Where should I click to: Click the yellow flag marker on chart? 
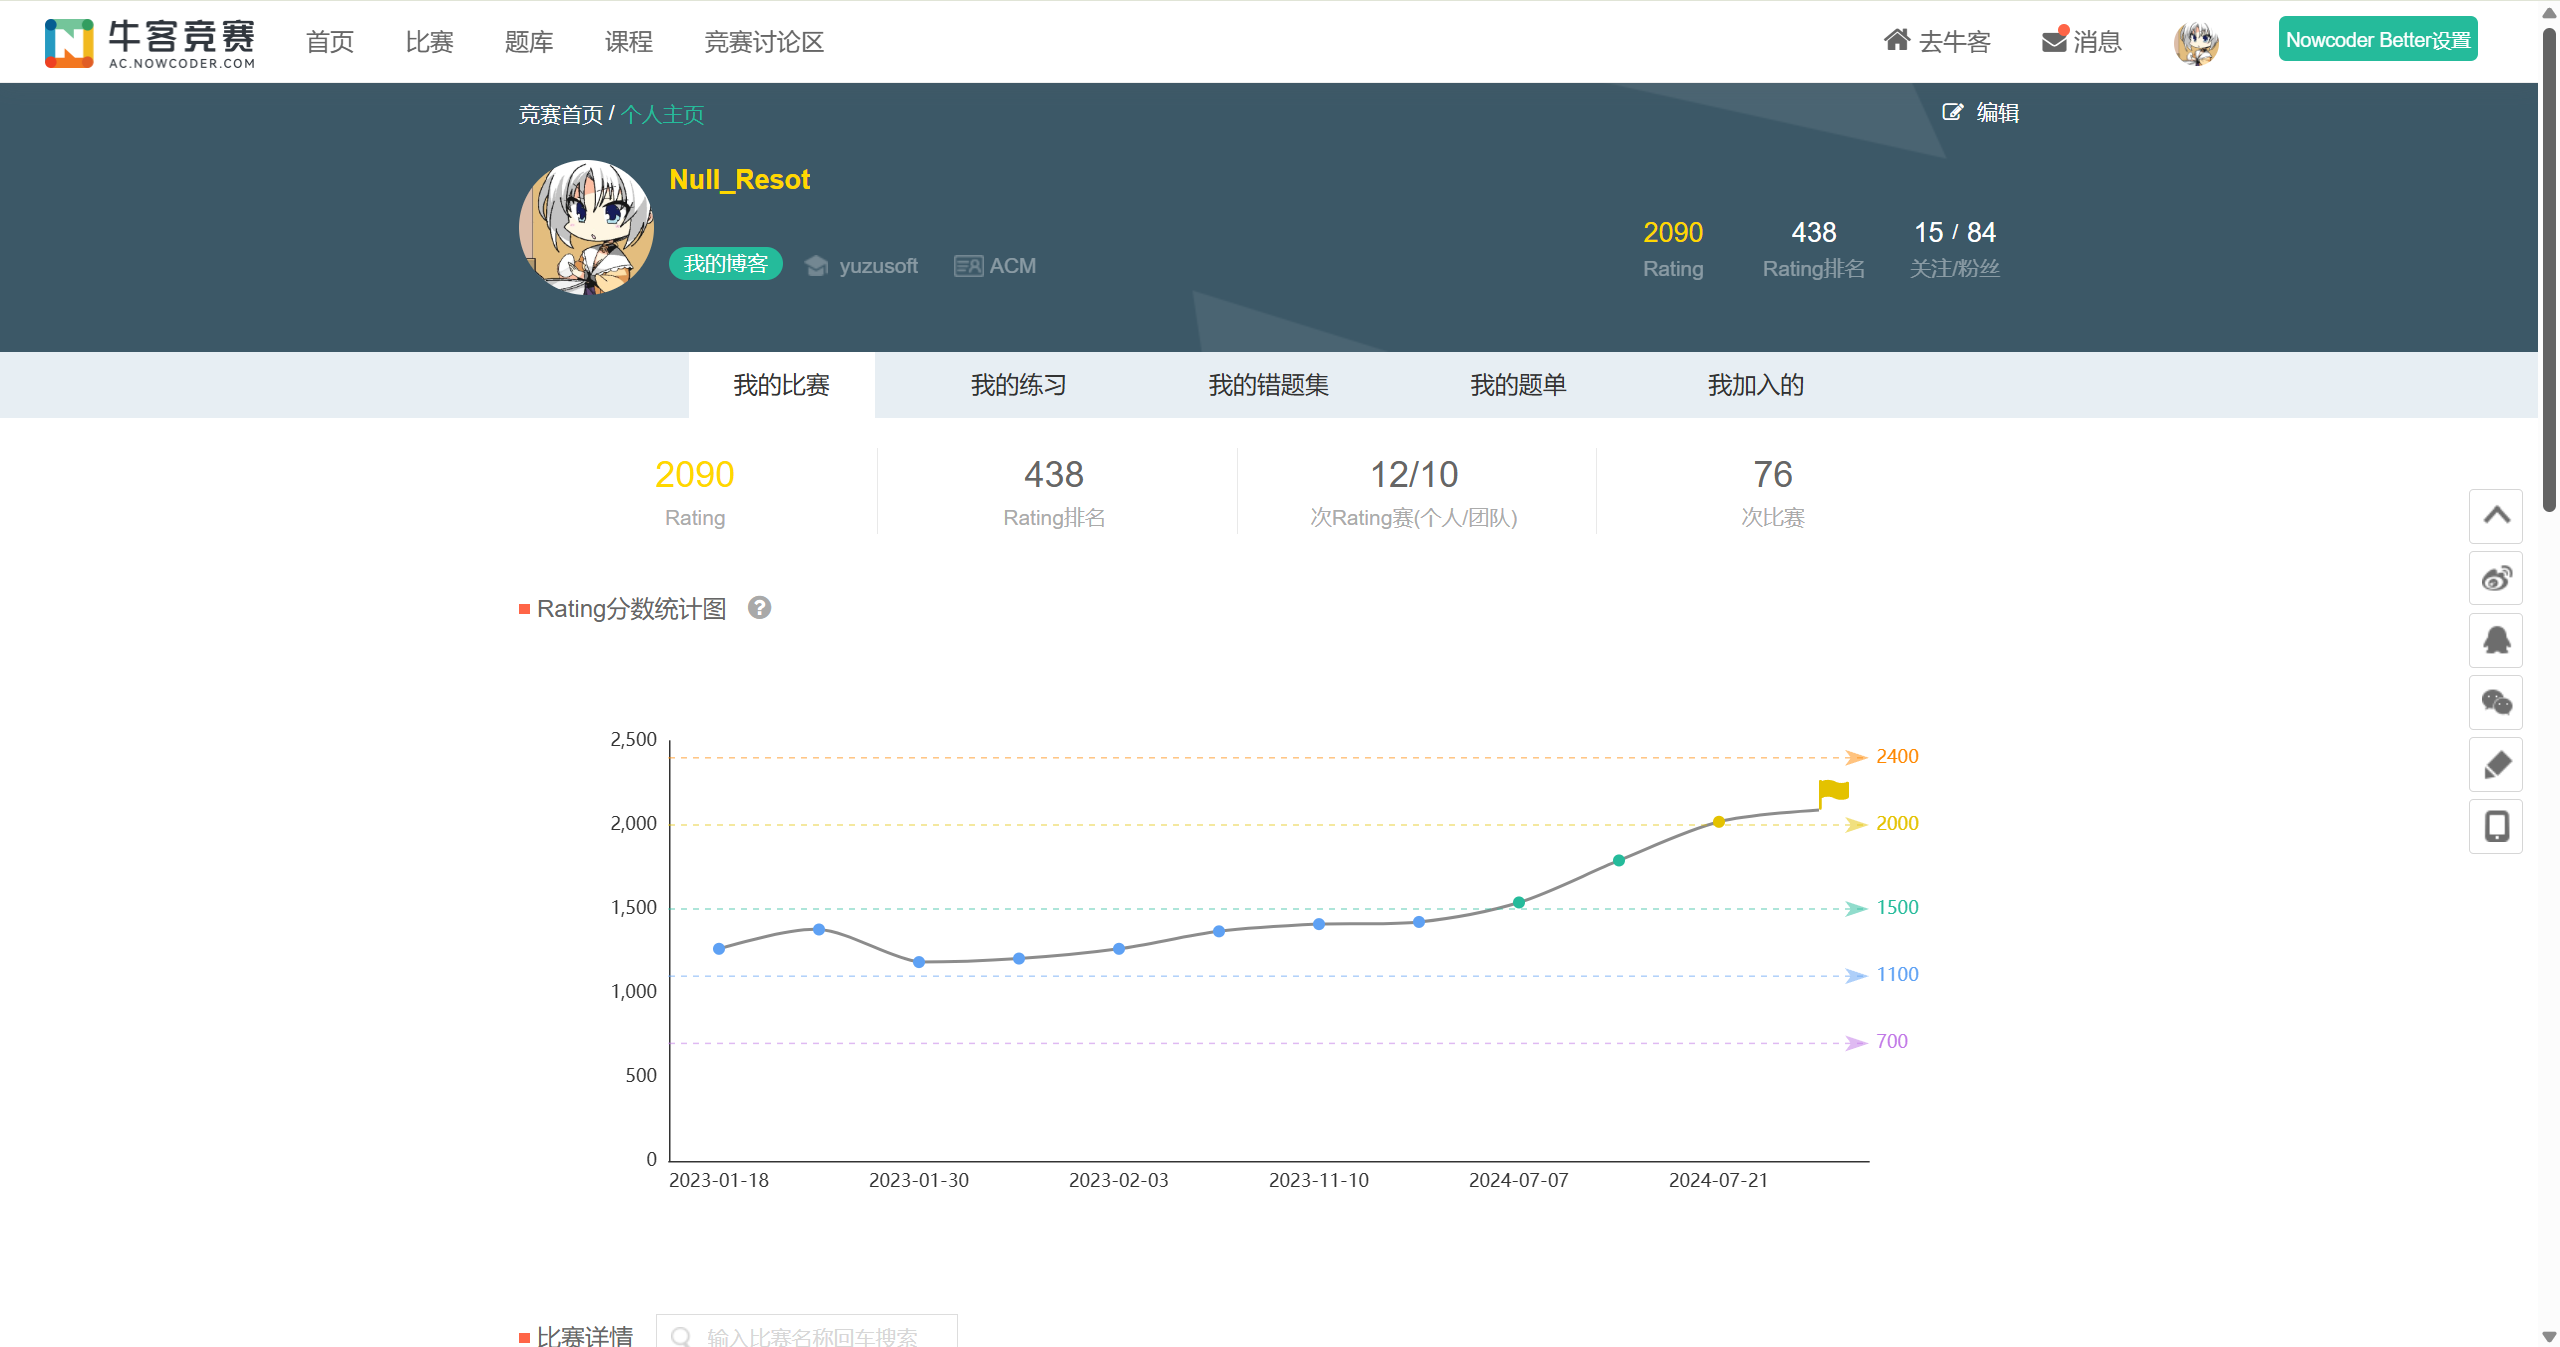coord(1833,792)
